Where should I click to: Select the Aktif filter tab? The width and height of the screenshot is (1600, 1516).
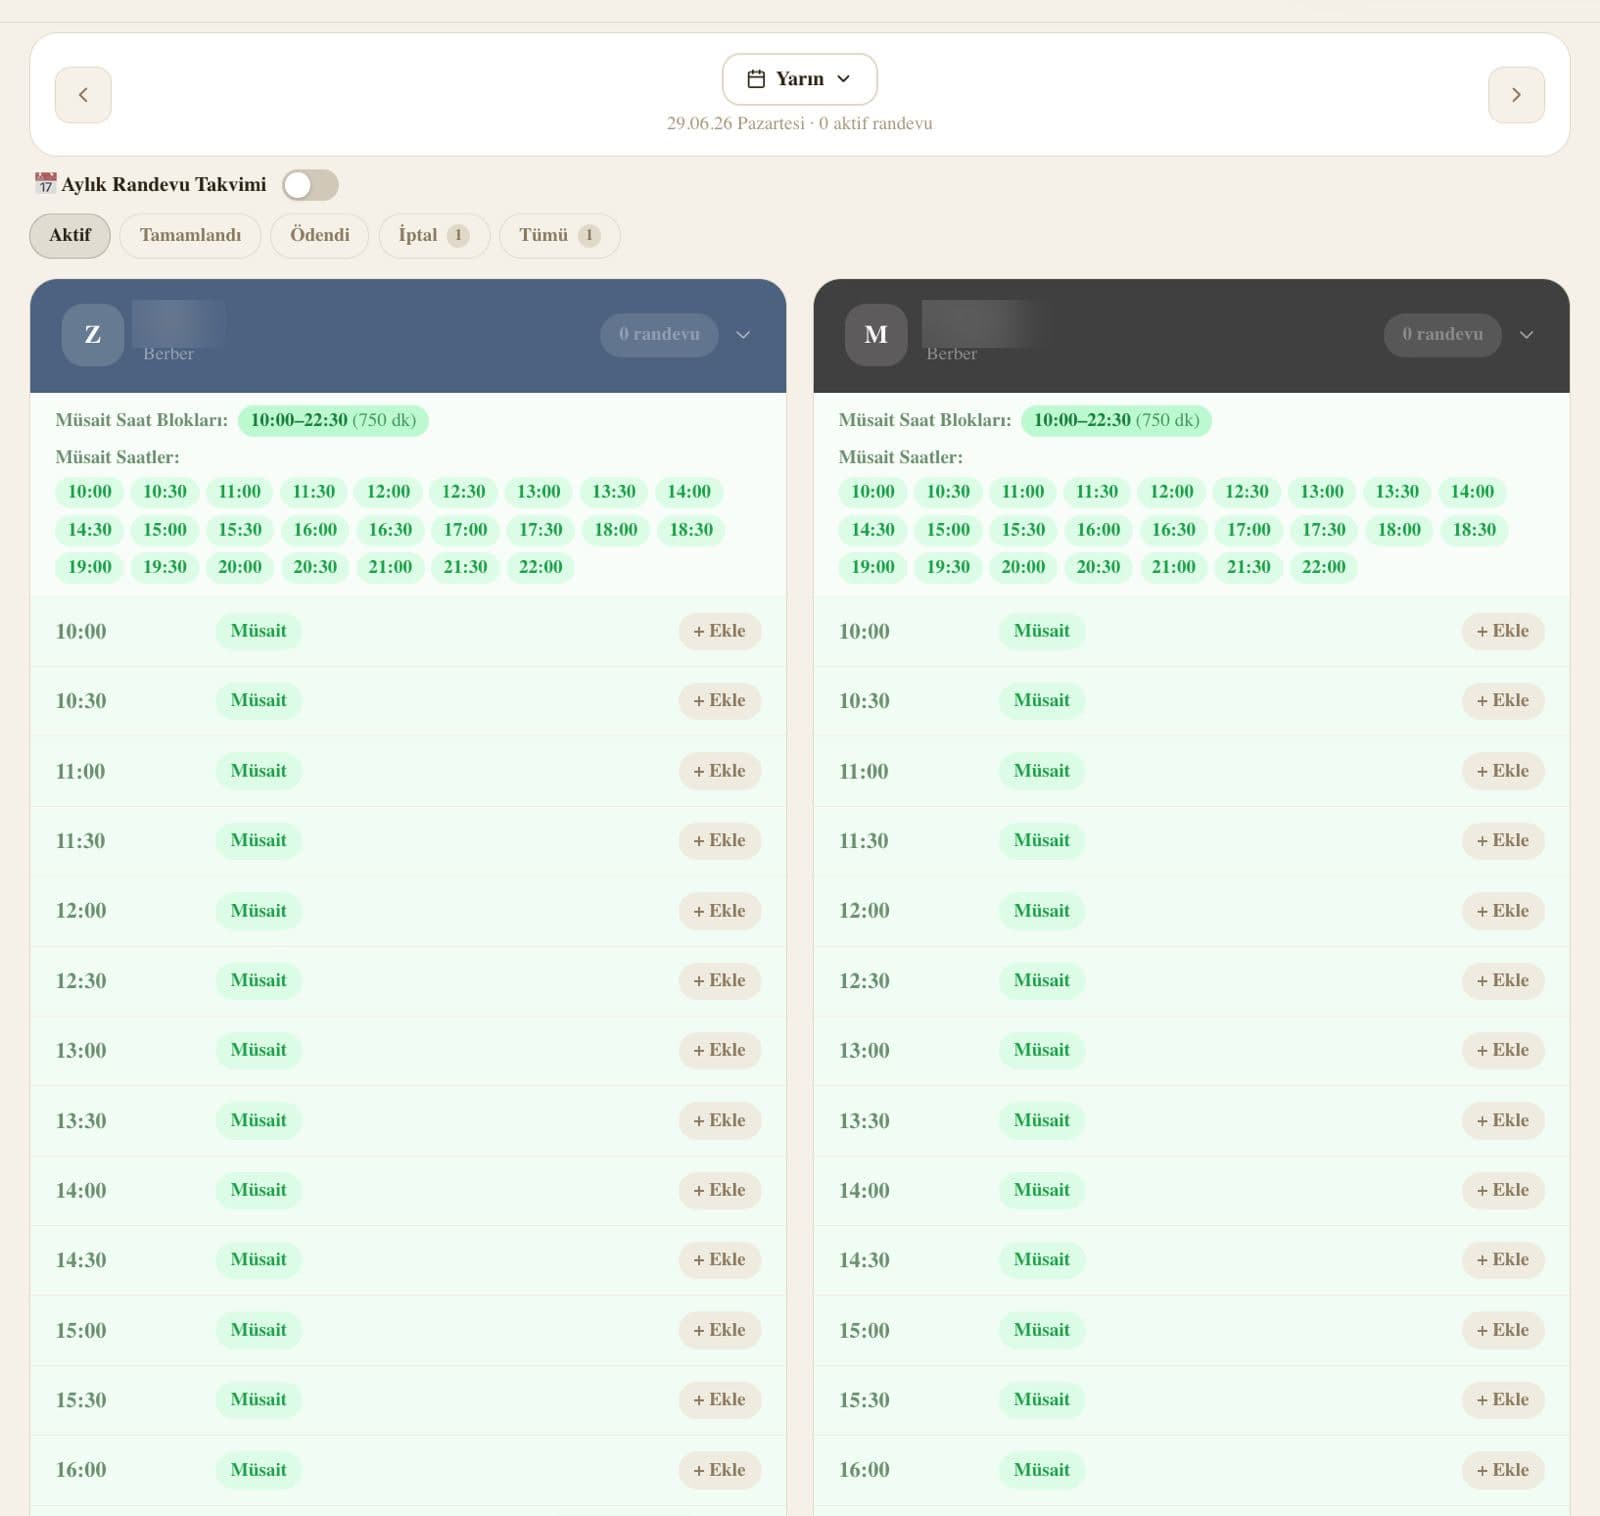[70, 235]
